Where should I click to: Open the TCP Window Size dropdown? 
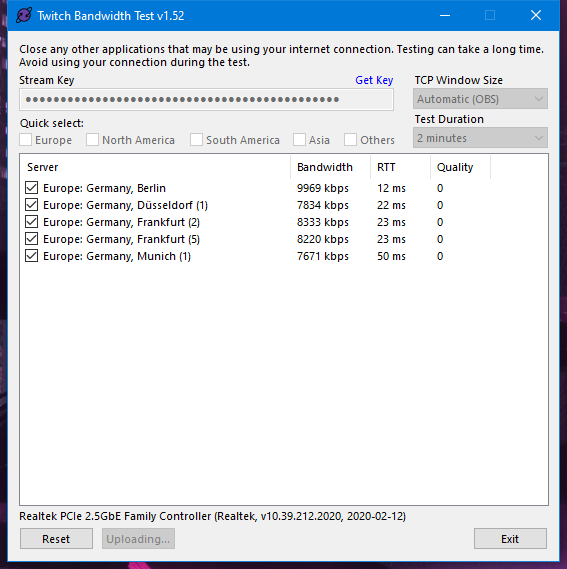pos(480,99)
